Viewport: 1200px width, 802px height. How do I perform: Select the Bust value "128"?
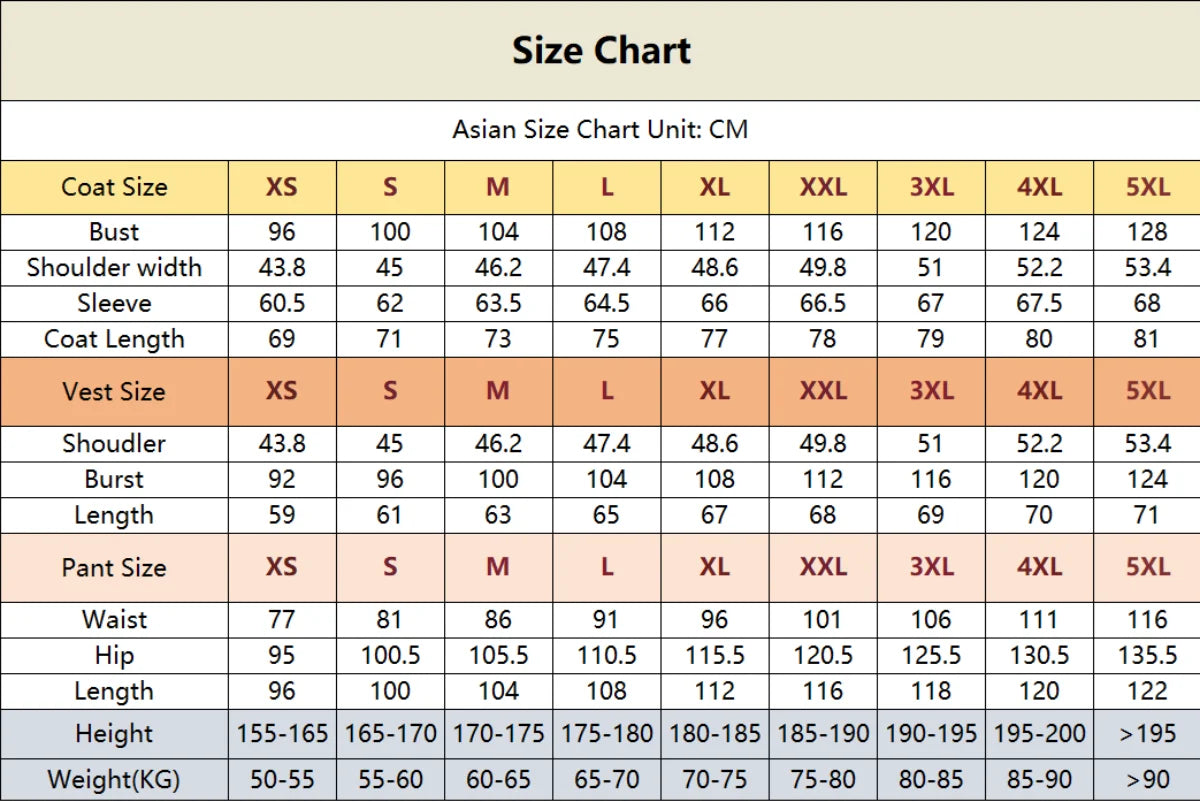[1147, 232]
